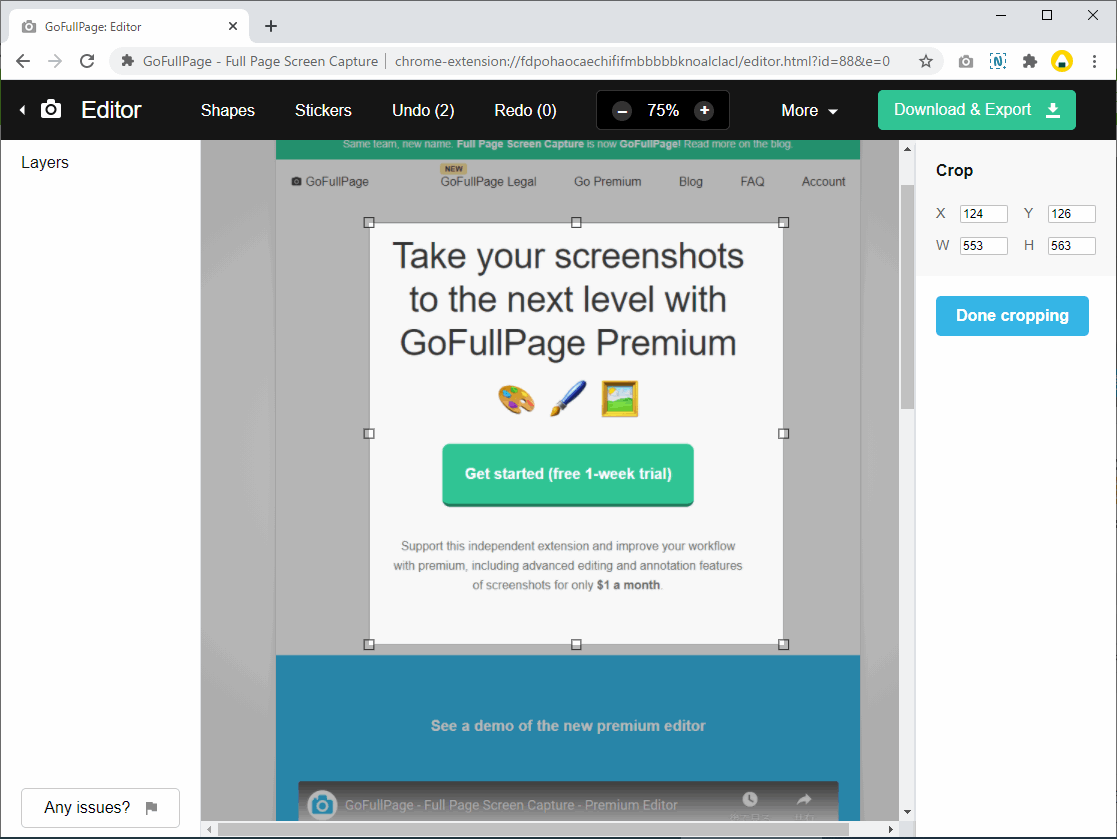Click the flag icon in Any issues
1117x839 pixels.
151,808
